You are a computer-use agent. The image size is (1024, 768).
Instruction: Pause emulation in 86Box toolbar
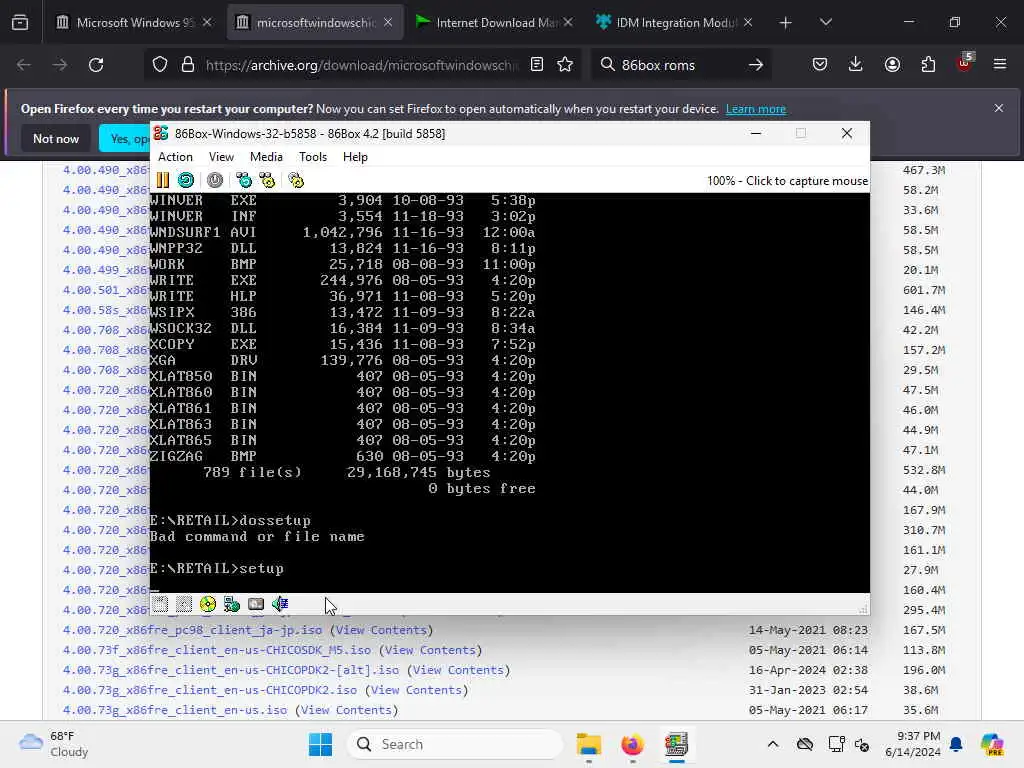coord(163,180)
